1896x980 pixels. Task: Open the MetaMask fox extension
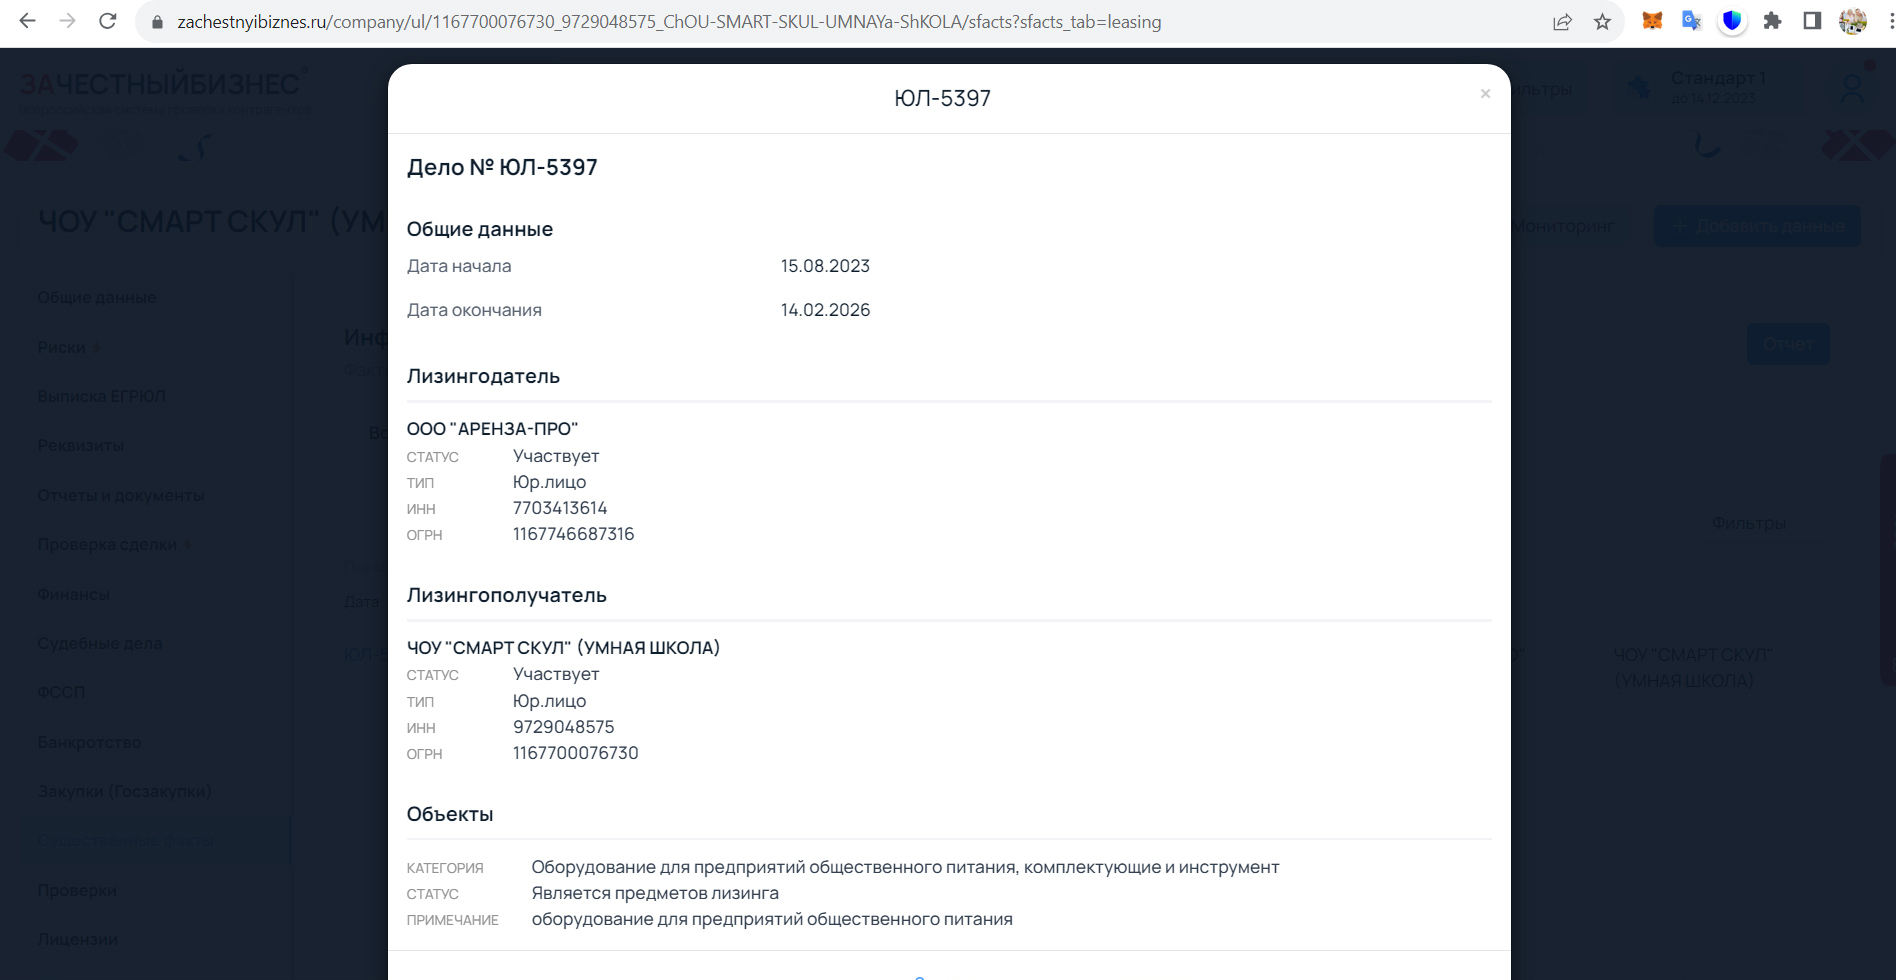(1652, 21)
